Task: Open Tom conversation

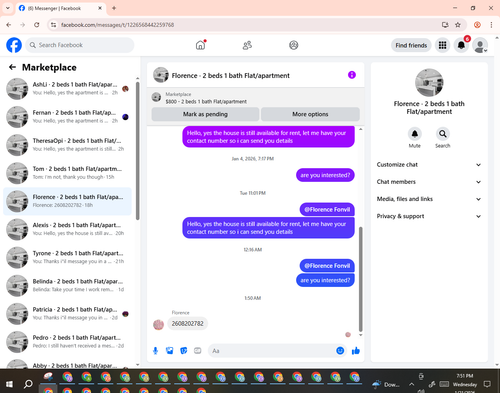Action: point(68,173)
